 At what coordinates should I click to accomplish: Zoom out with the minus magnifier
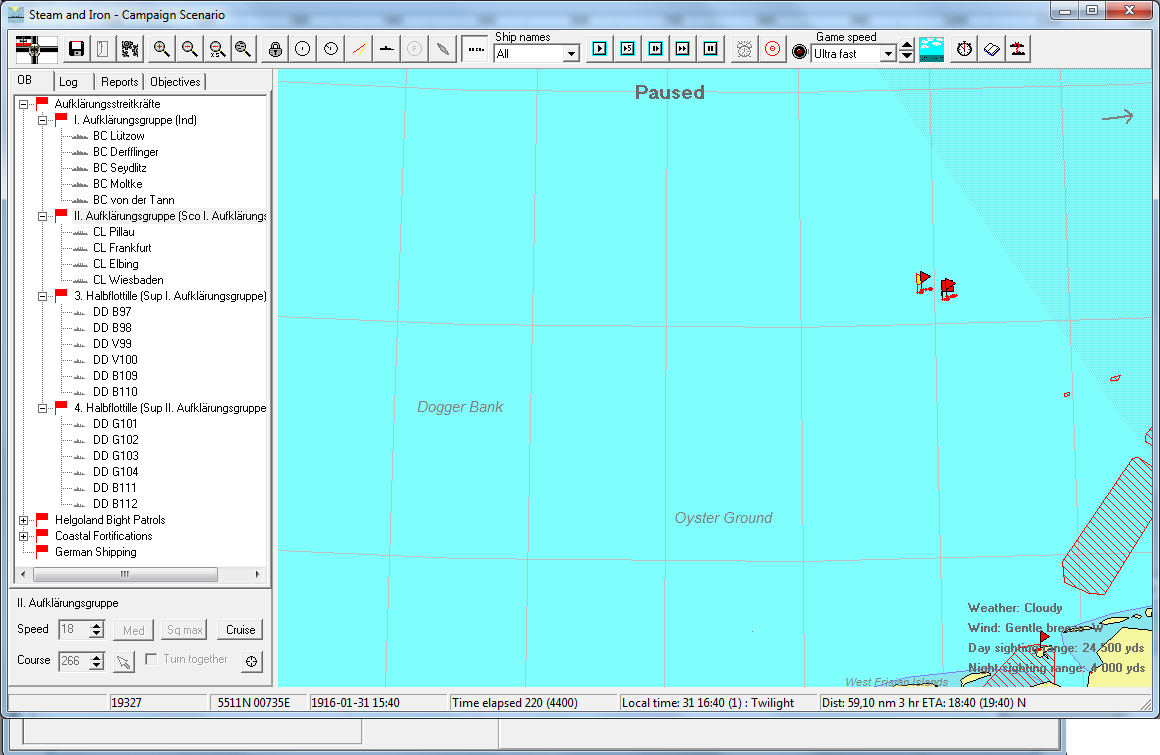[x=189, y=50]
